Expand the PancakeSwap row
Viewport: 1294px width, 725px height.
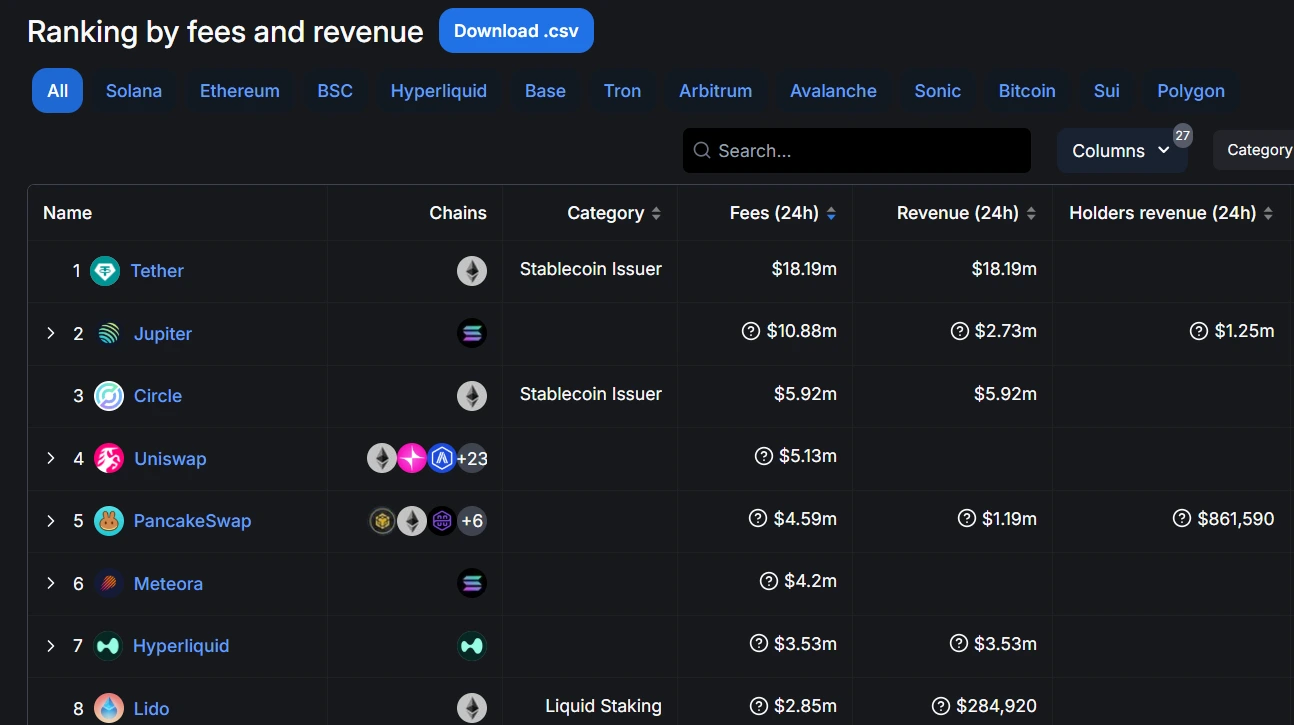[51, 521]
